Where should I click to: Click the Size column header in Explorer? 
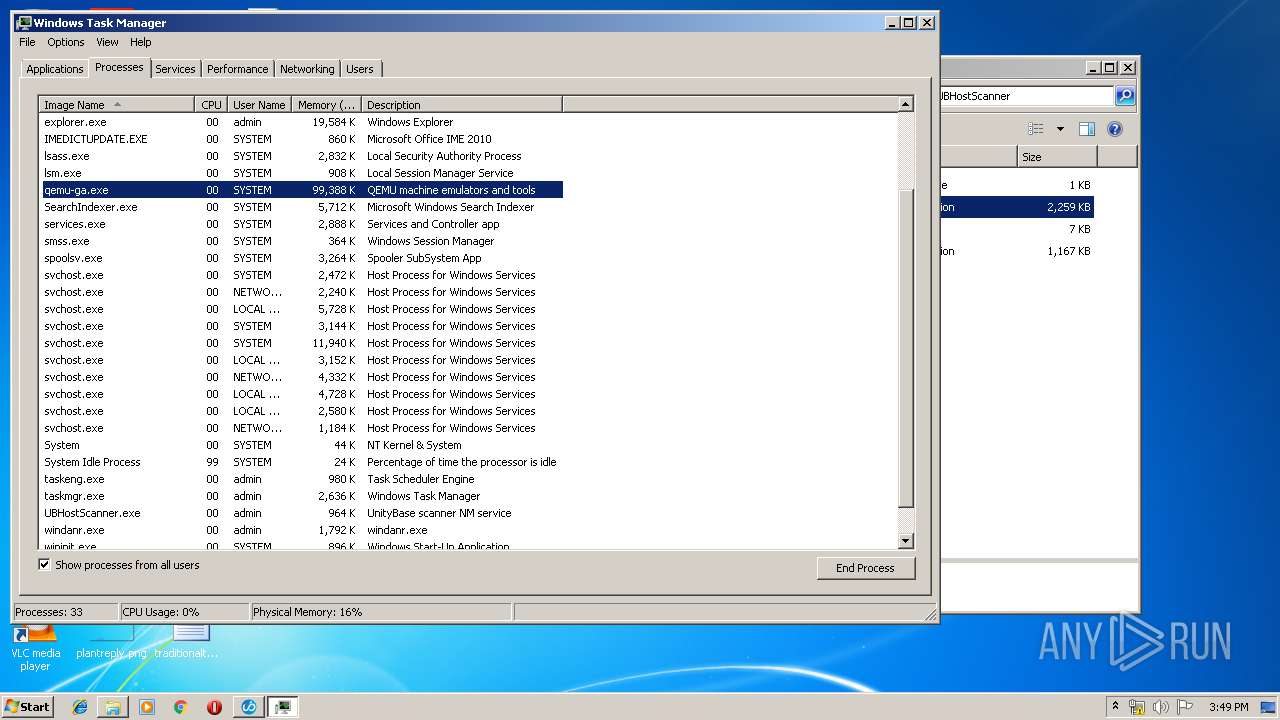(x=1057, y=156)
